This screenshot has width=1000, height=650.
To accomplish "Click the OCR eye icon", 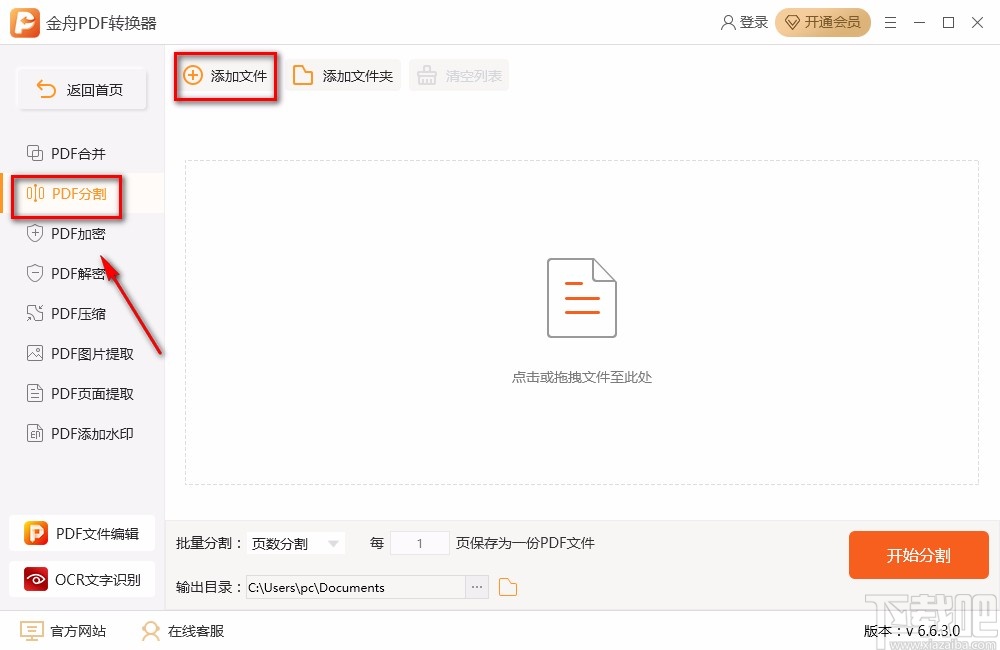I will tap(36, 579).
